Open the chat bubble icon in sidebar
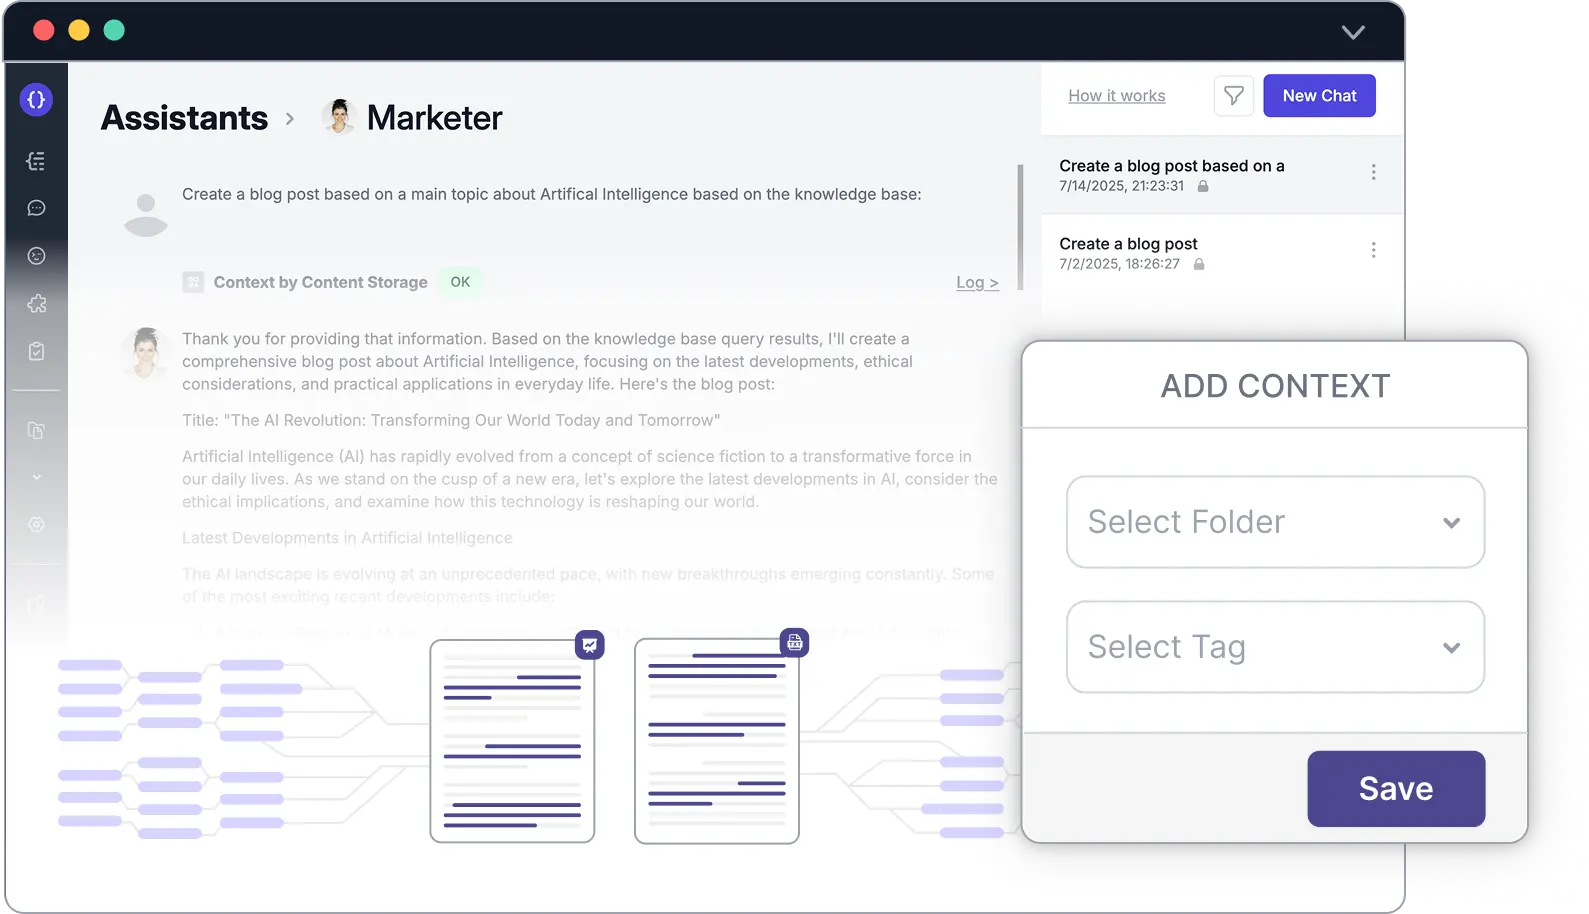The width and height of the screenshot is (1589, 914). (x=37, y=208)
